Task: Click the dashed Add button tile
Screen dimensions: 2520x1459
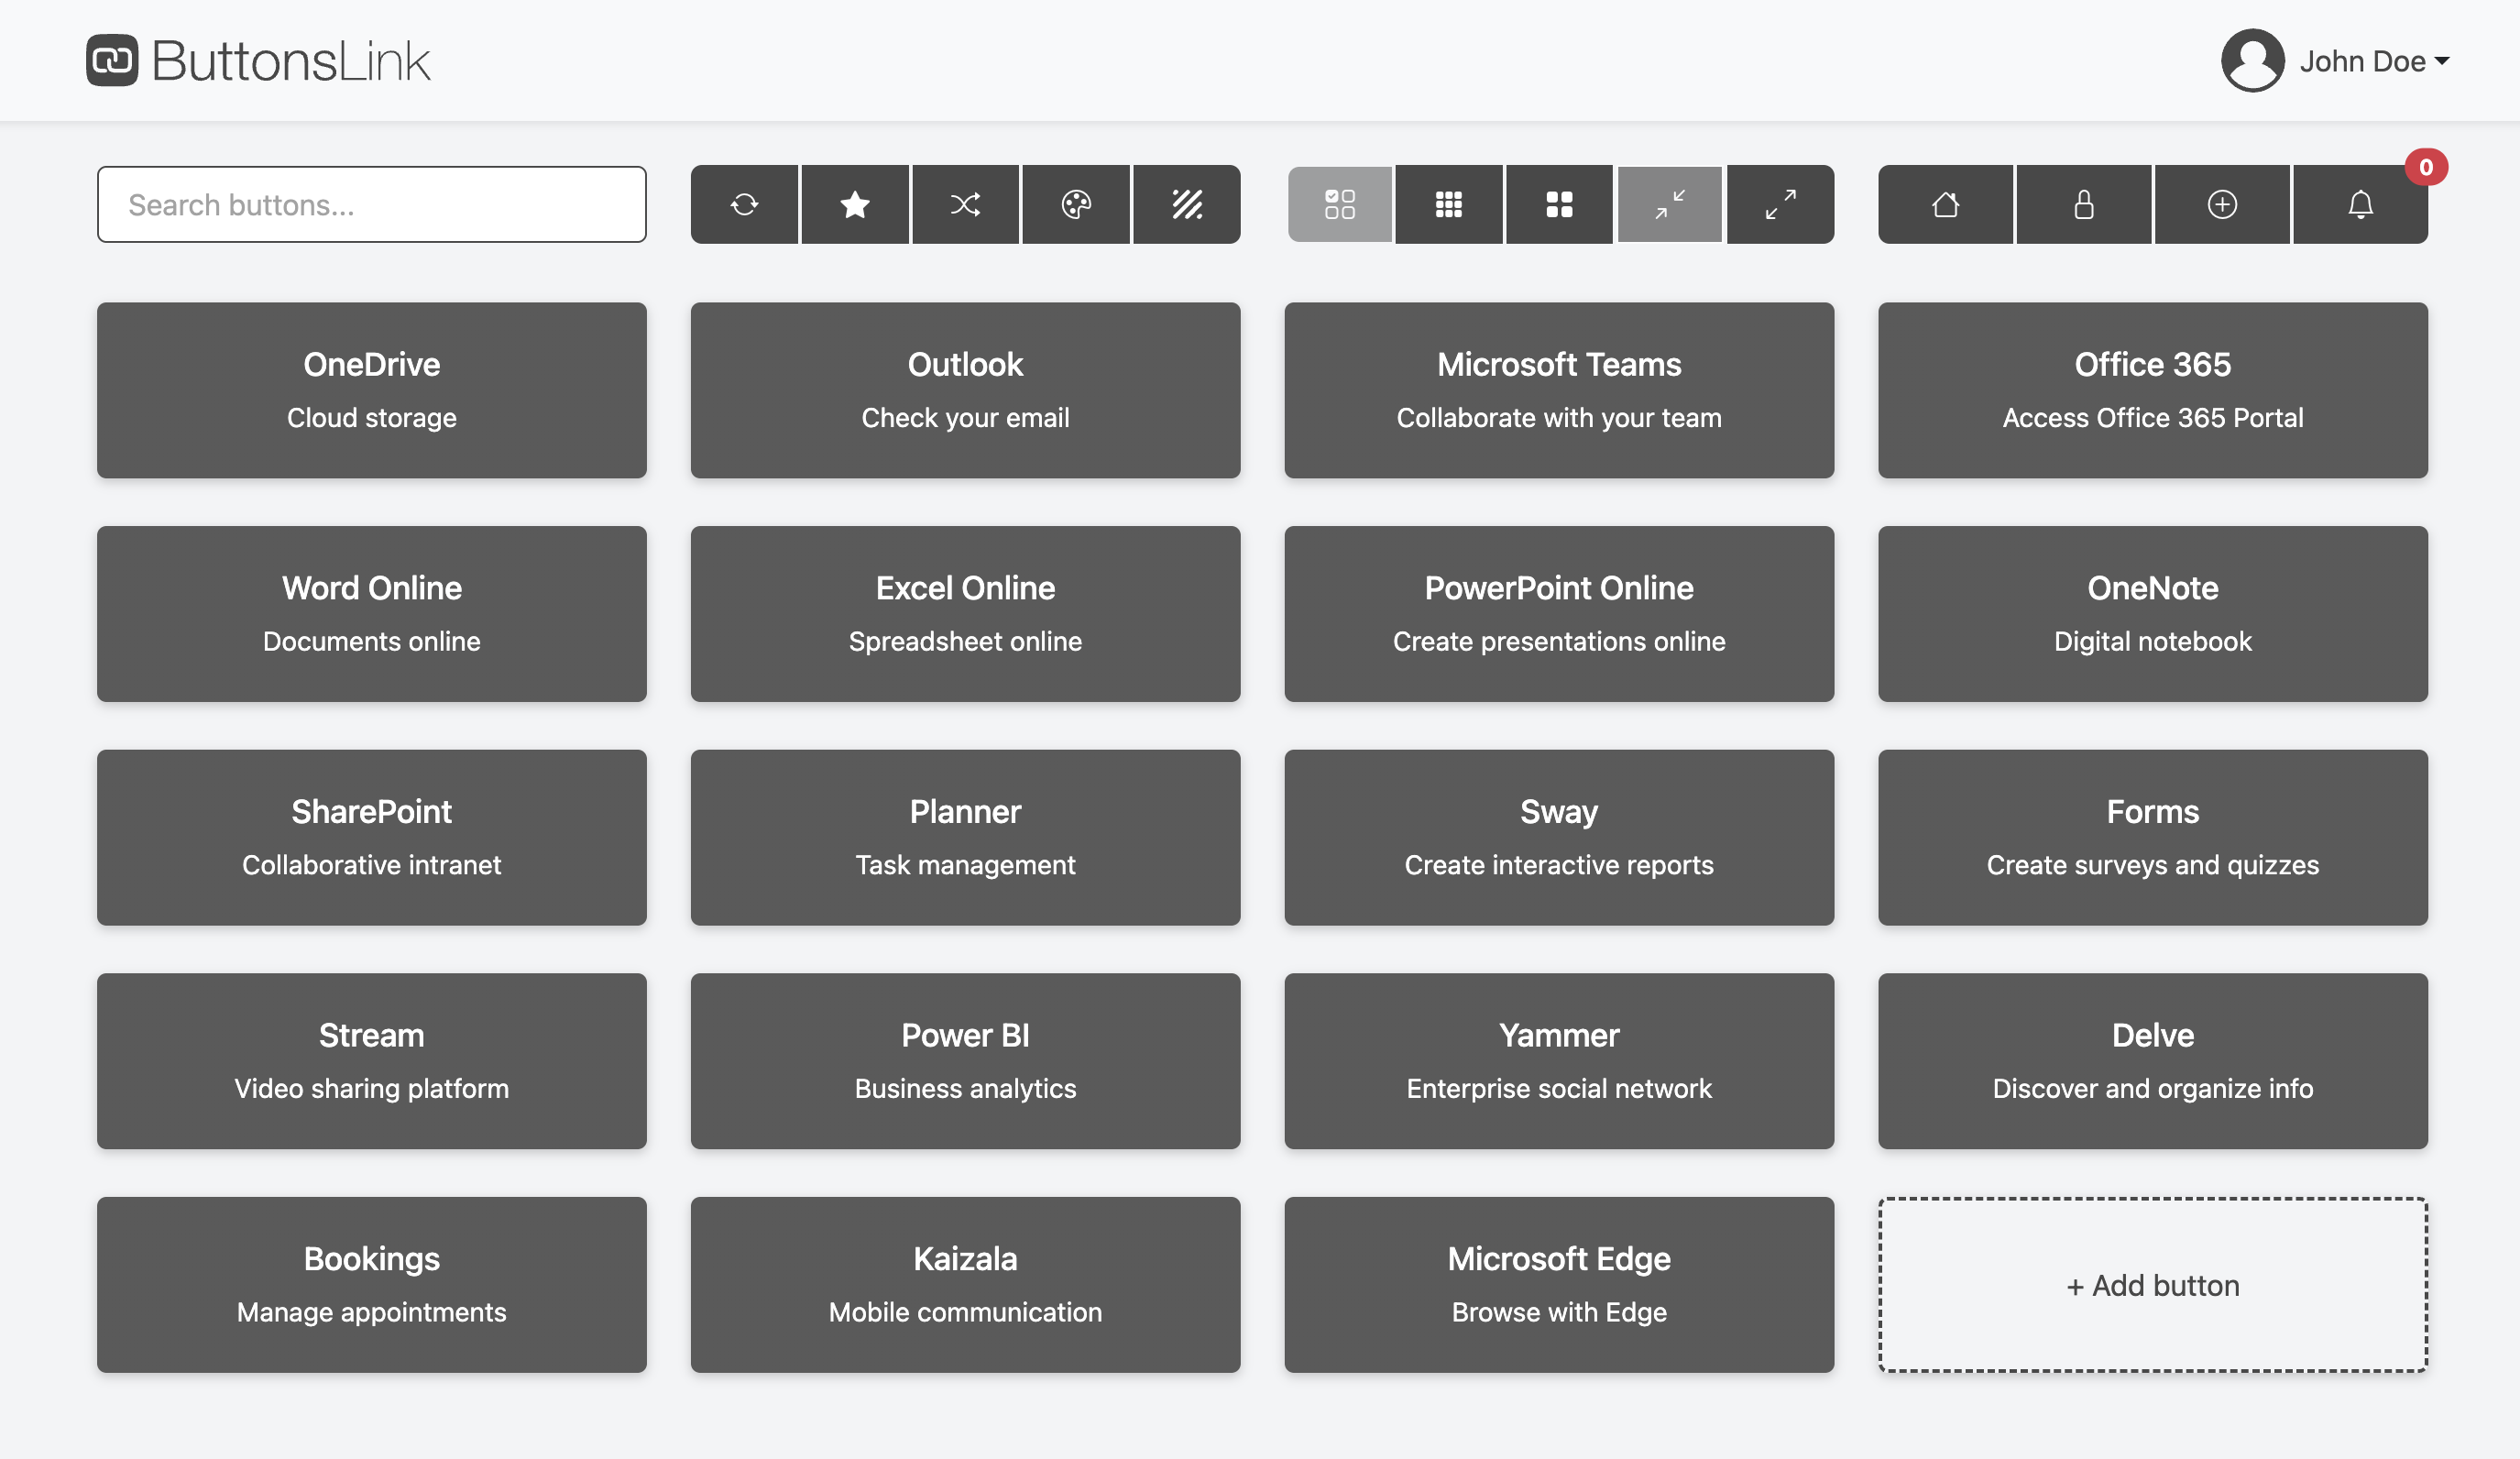Action: coord(2153,1285)
